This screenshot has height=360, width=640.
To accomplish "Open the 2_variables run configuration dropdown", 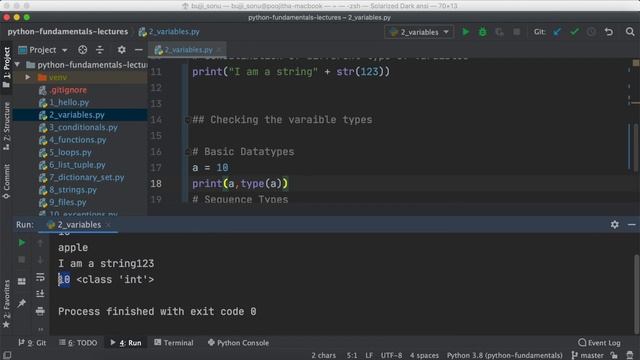I will [x=419, y=32].
